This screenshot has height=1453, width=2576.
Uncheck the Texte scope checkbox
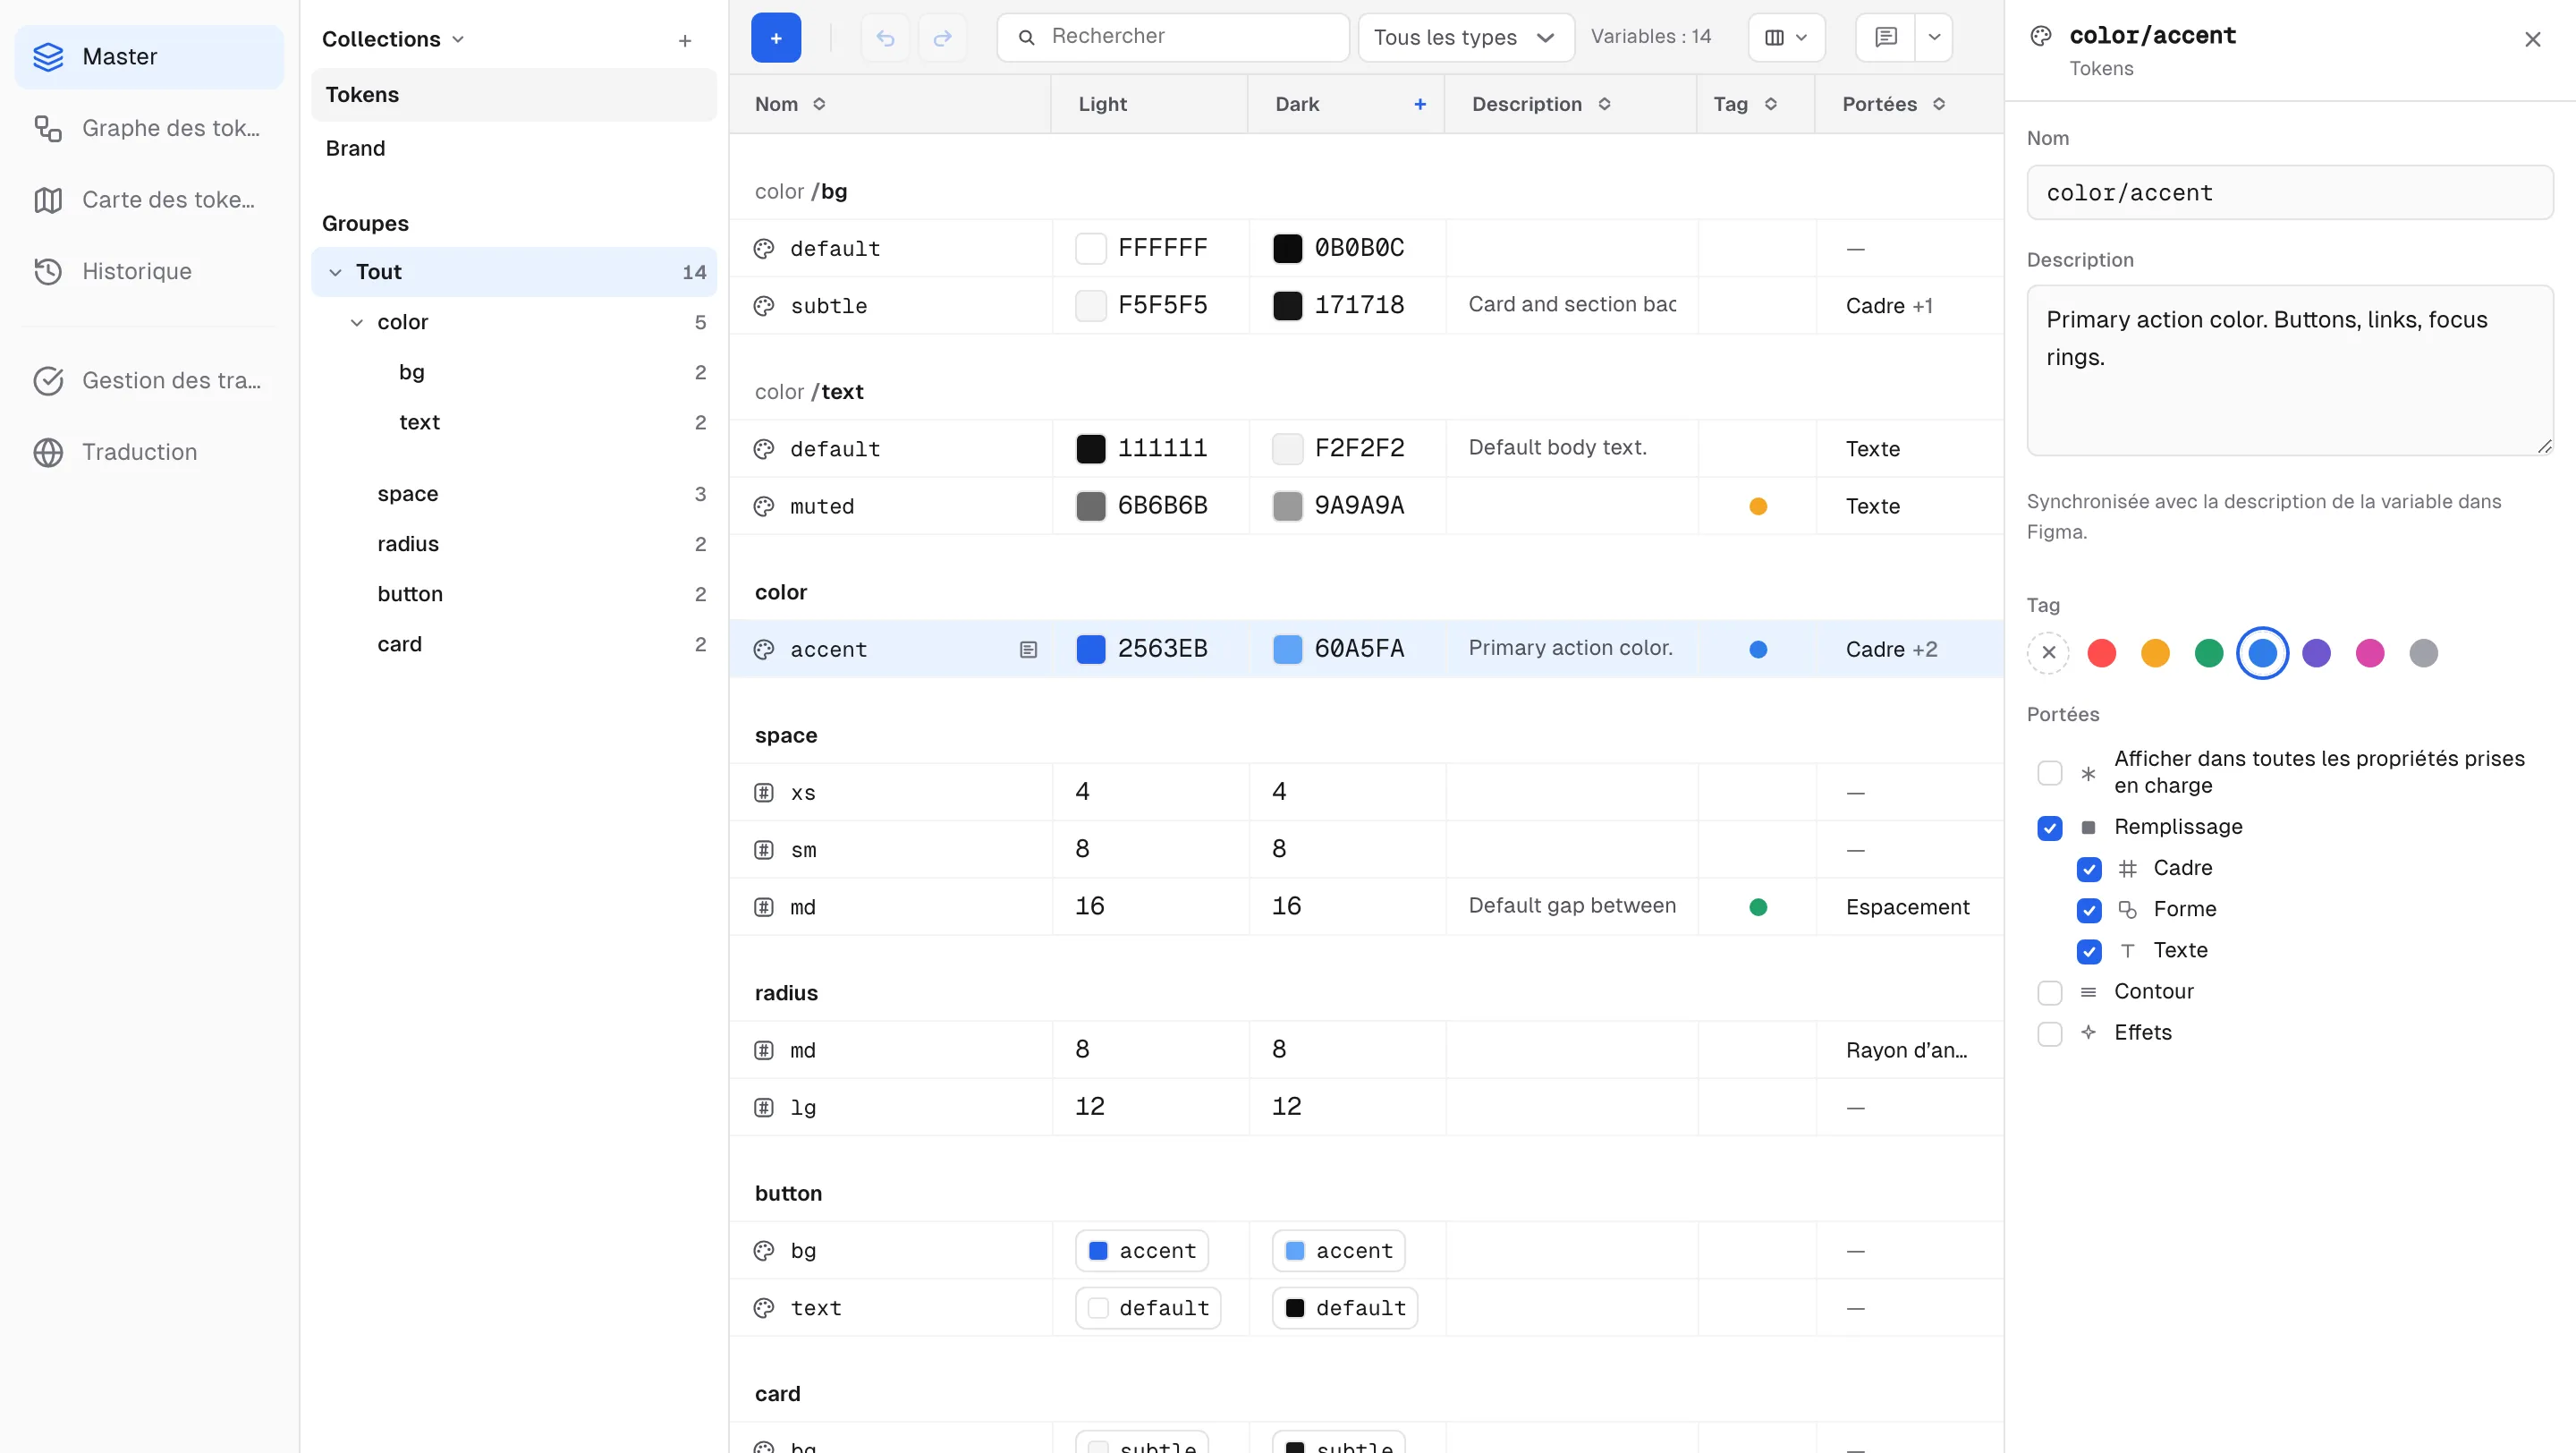point(2089,951)
